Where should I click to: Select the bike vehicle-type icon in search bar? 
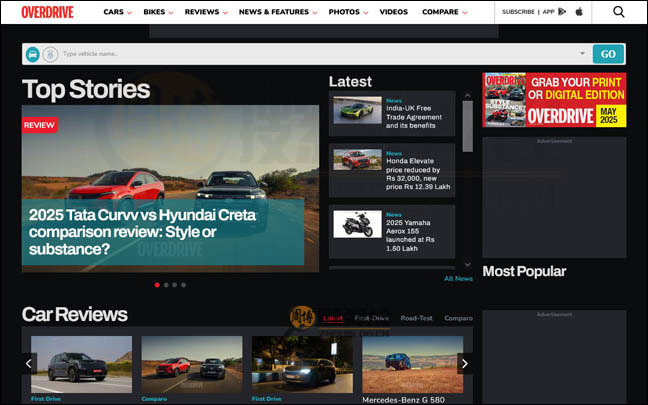(50, 54)
